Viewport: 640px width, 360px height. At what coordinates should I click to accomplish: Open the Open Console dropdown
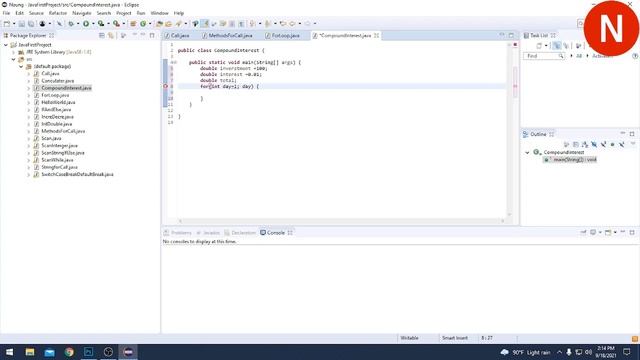615,232
